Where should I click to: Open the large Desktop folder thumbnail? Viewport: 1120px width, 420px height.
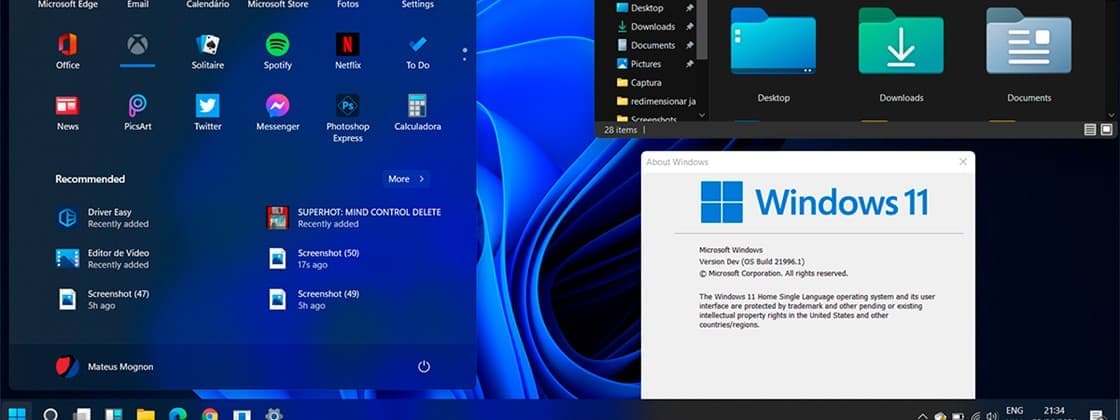click(774, 41)
